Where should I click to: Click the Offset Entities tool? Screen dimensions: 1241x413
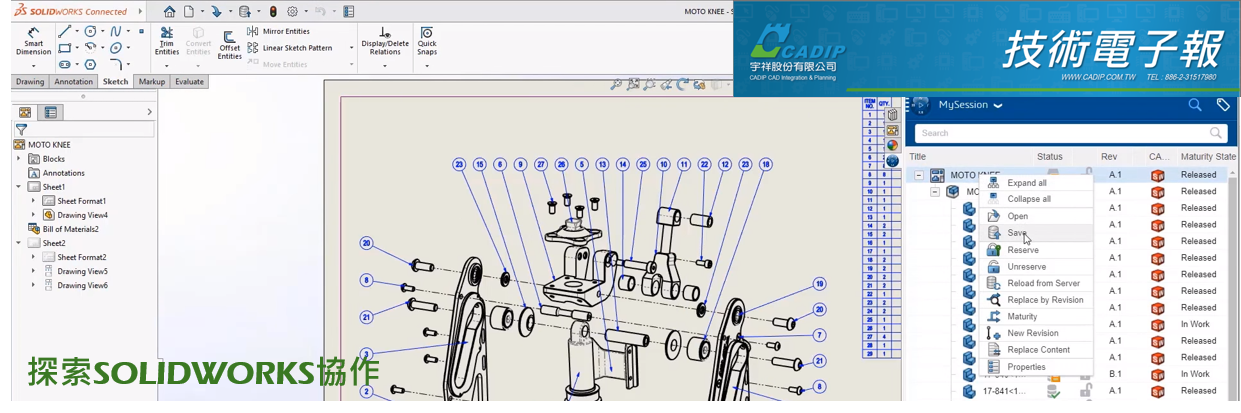point(230,45)
